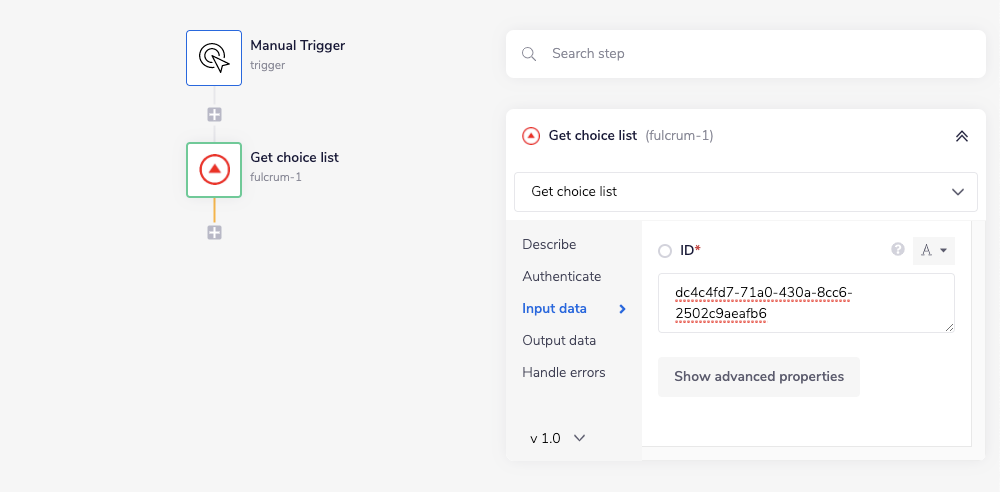This screenshot has height=492, width=1000.
Task: Click the Fulcrum logo in panel header
Action: (531, 136)
